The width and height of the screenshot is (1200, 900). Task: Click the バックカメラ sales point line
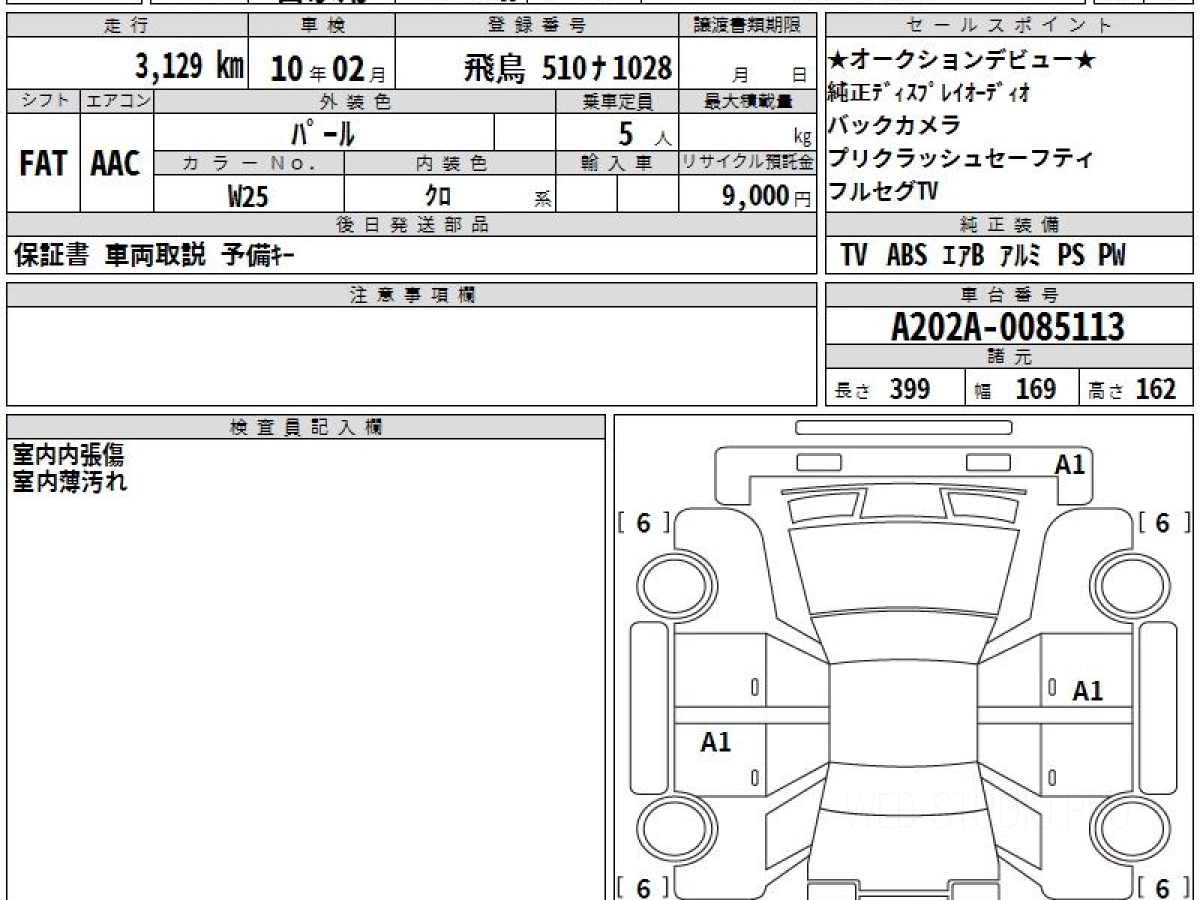pos(894,126)
